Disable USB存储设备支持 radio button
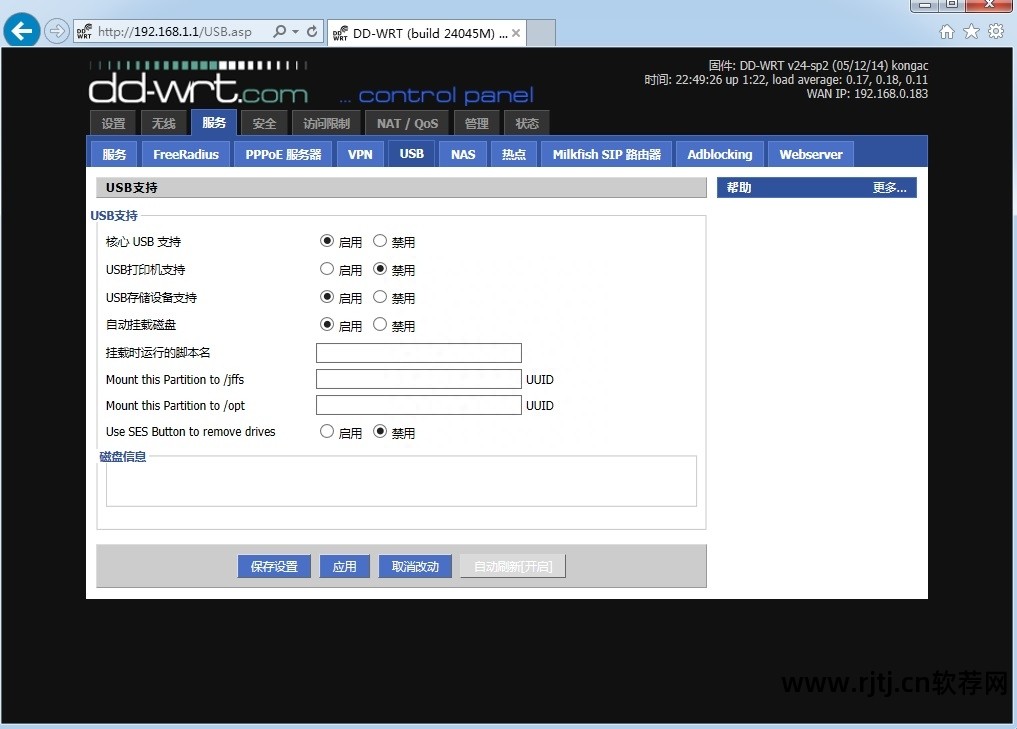Viewport: 1017px width, 729px height. (380, 296)
